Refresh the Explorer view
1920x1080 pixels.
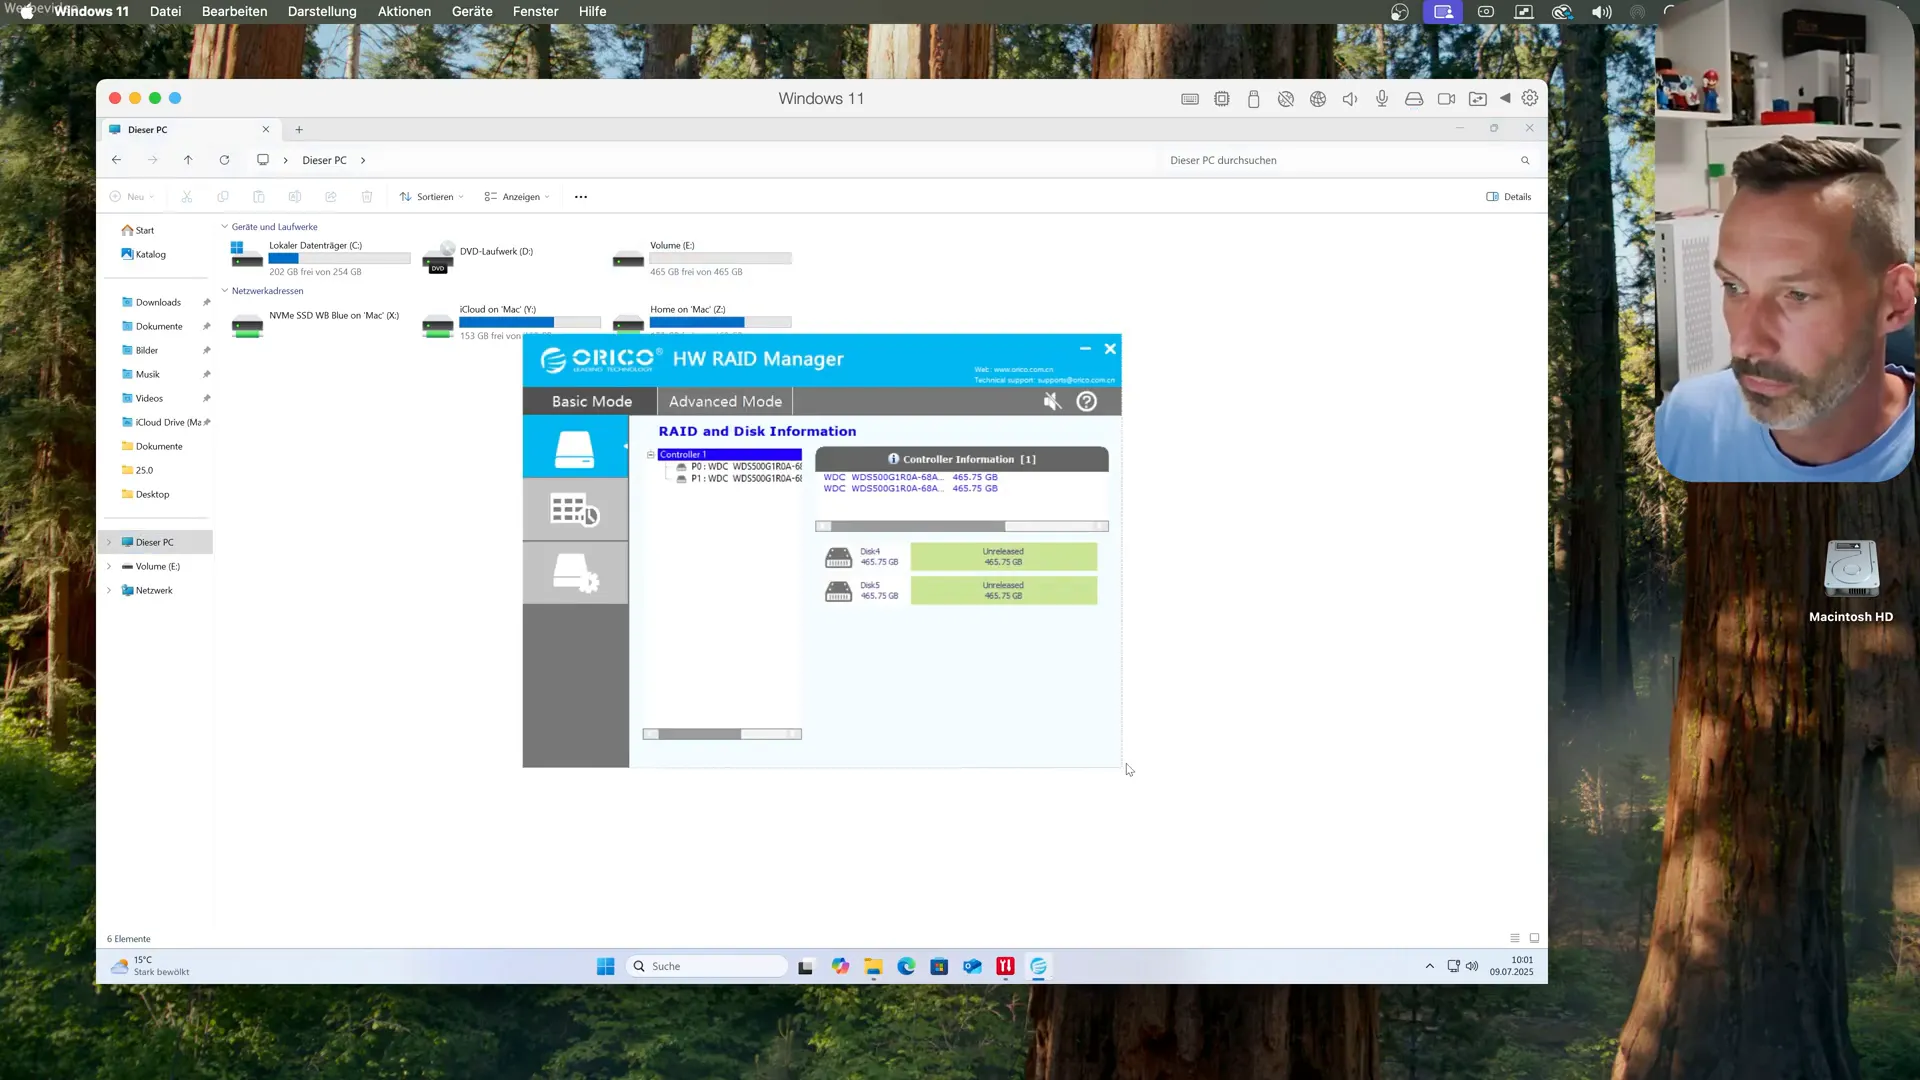[224, 160]
